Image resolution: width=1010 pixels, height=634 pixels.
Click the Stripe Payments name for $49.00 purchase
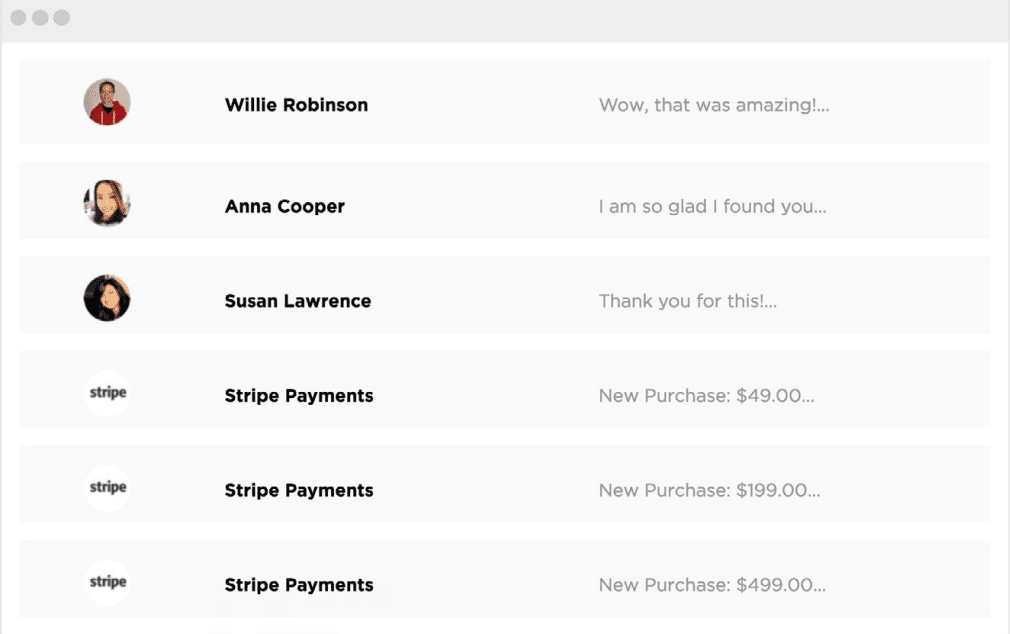pos(298,396)
